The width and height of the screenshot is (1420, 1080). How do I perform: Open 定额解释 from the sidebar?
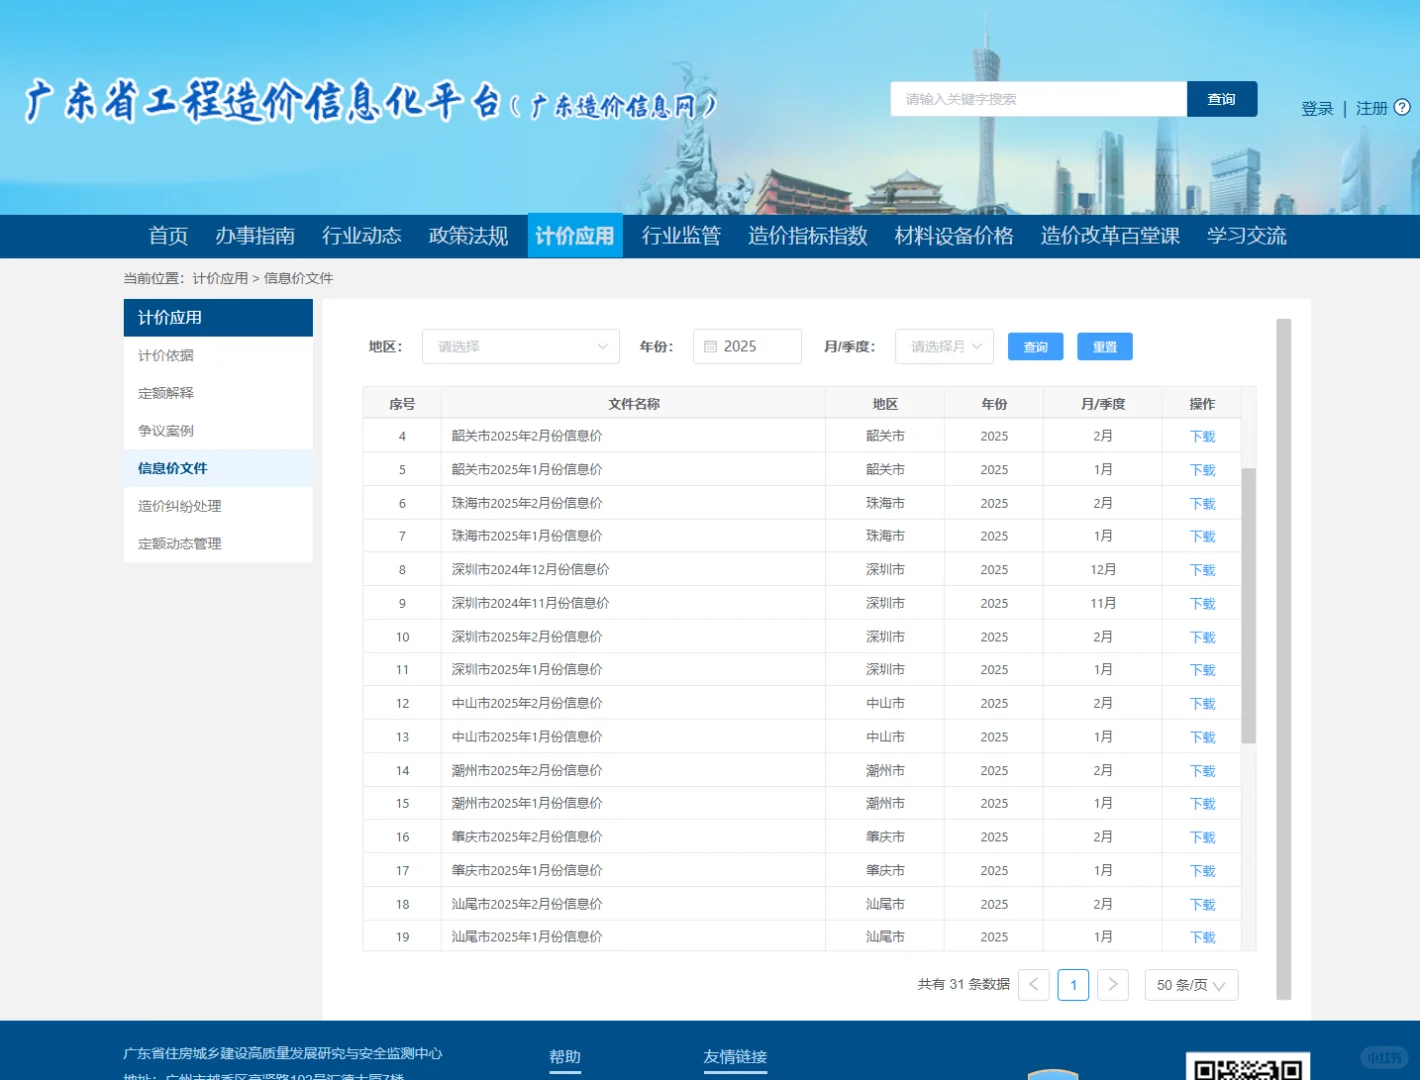click(165, 393)
